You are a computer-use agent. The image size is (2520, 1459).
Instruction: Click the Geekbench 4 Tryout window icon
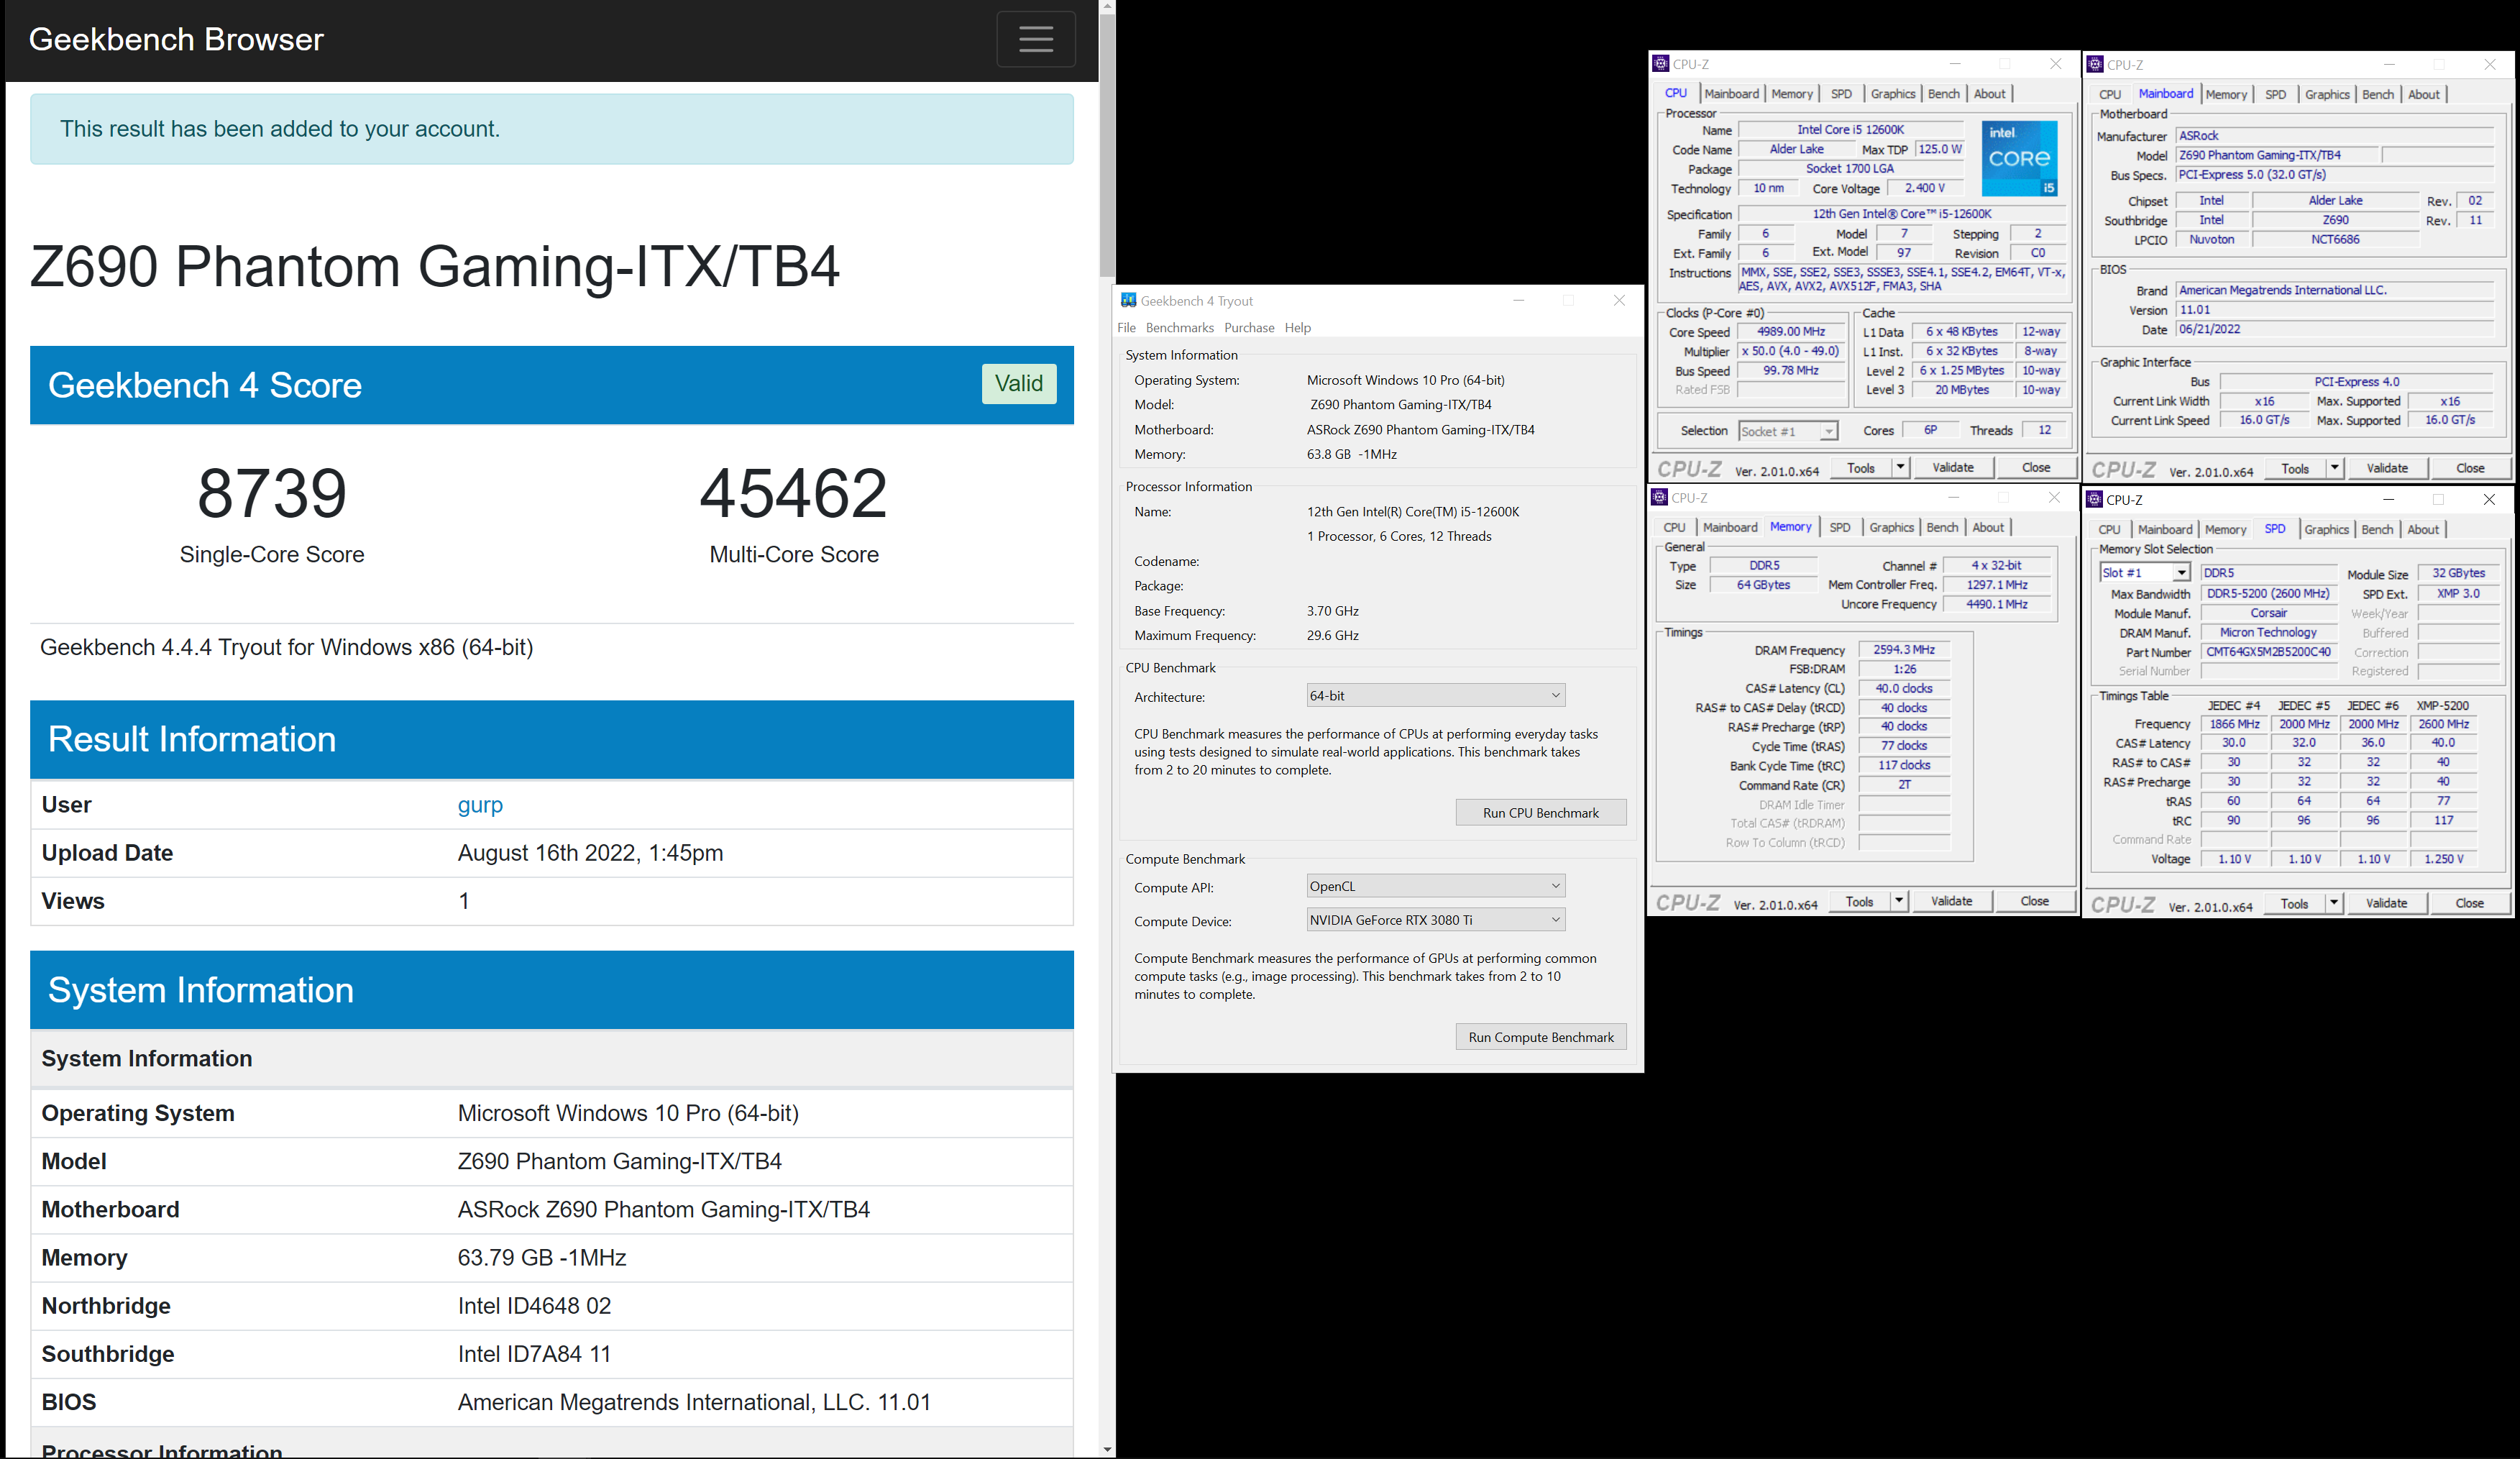tap(1128, 300)
